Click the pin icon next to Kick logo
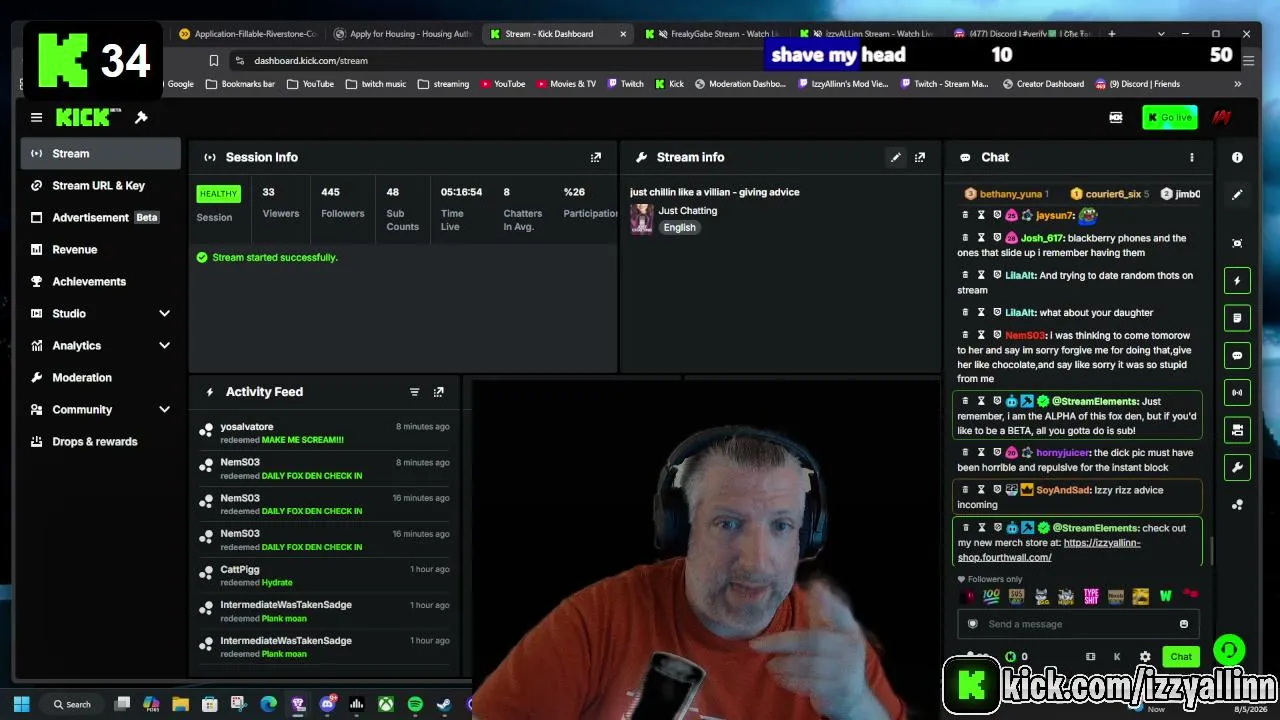The width and height of the screenshot is (1280, 720). pos(141,118)
